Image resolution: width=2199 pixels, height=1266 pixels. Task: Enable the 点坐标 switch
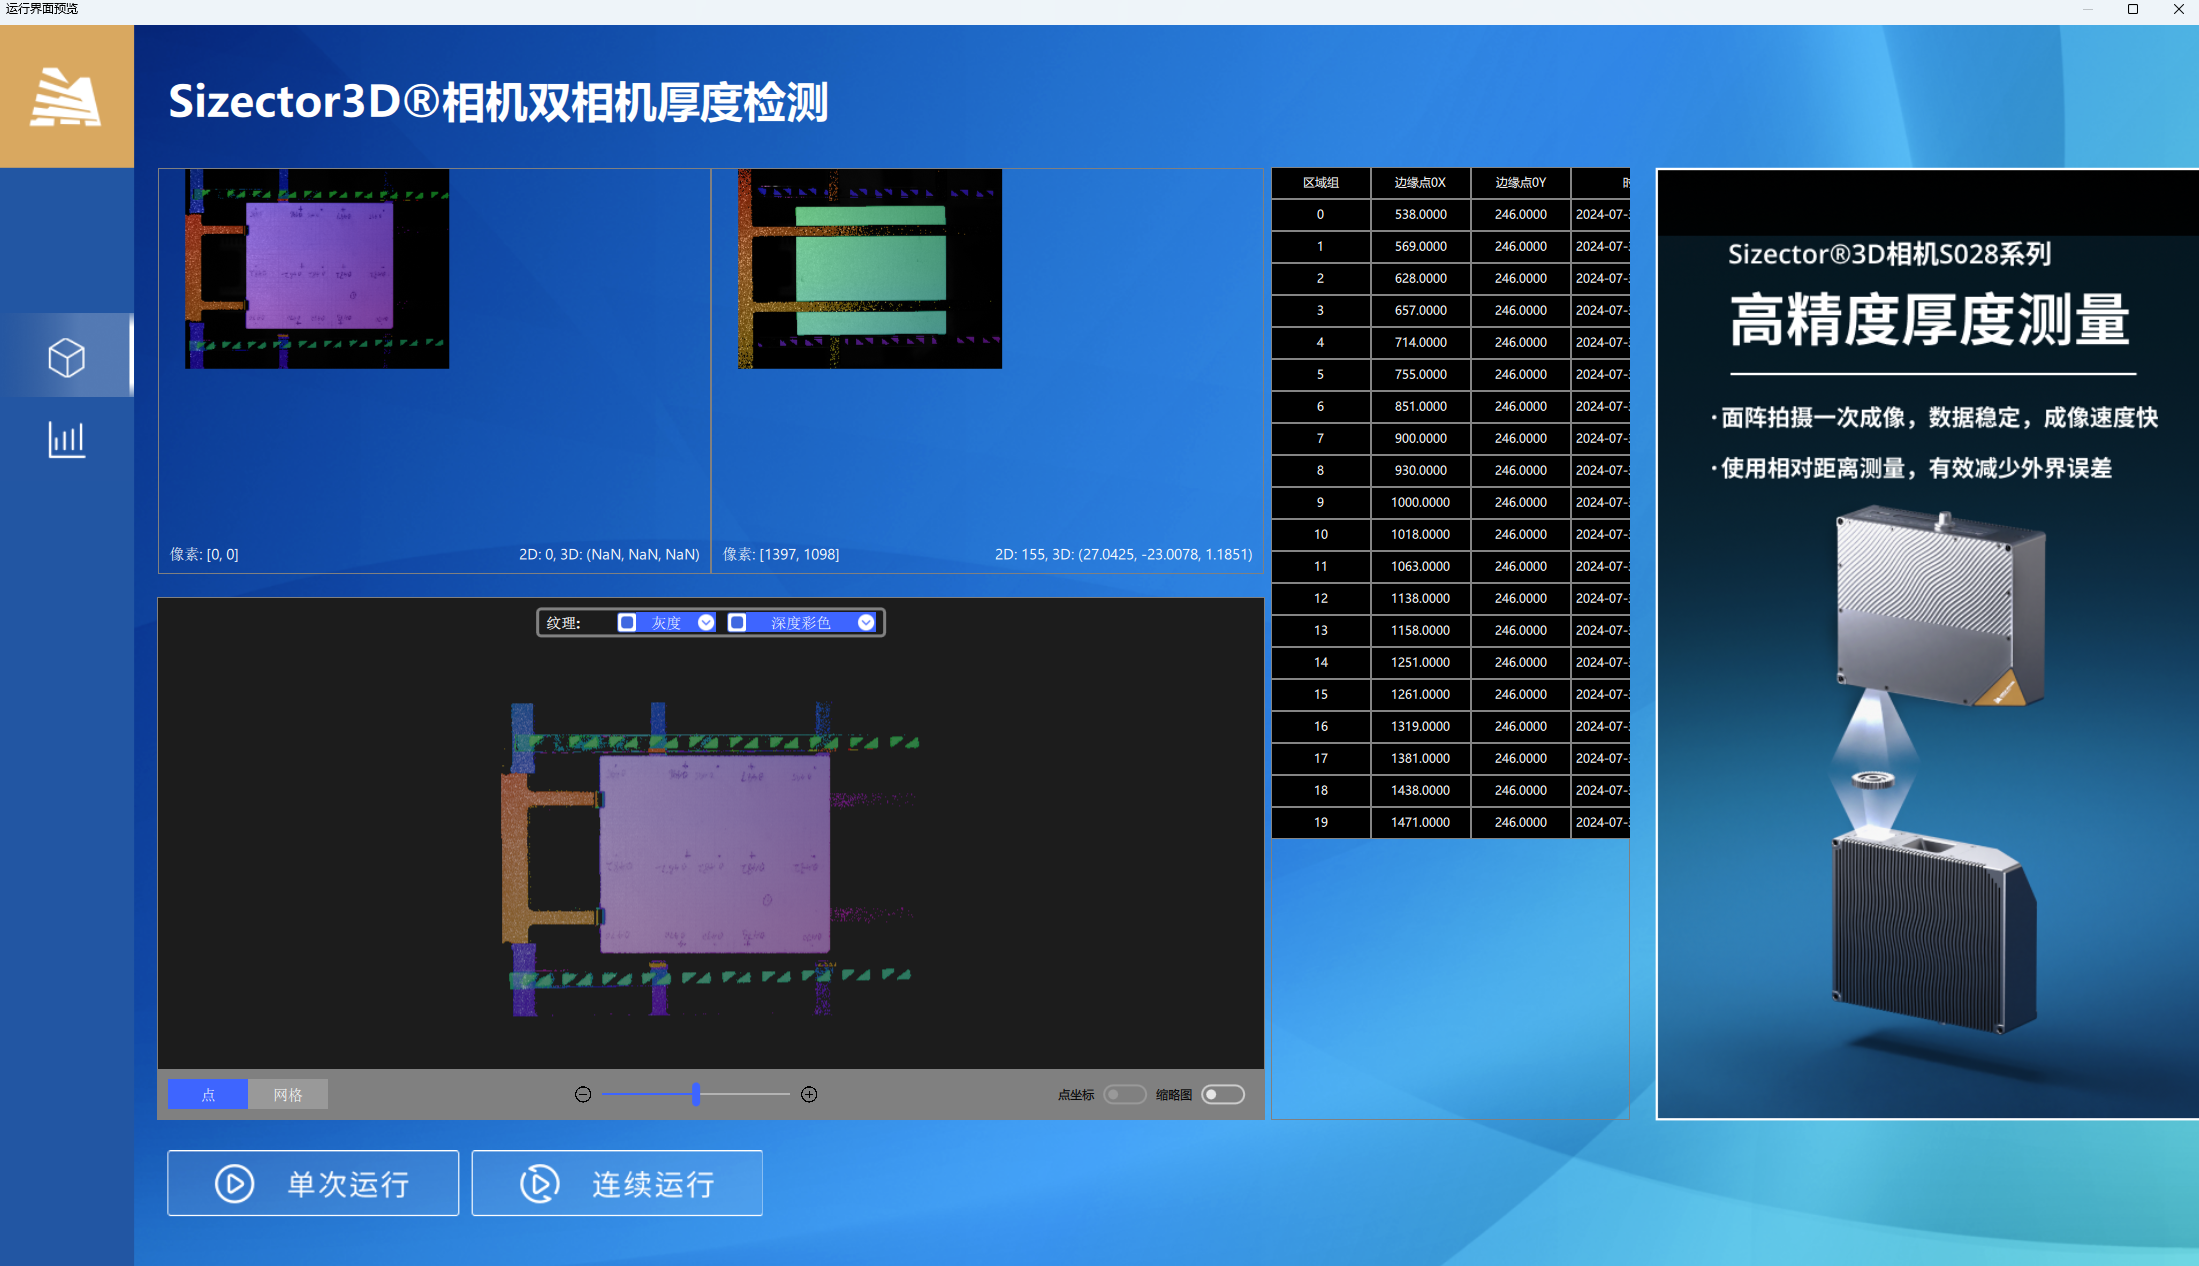click(1125, 1095)
